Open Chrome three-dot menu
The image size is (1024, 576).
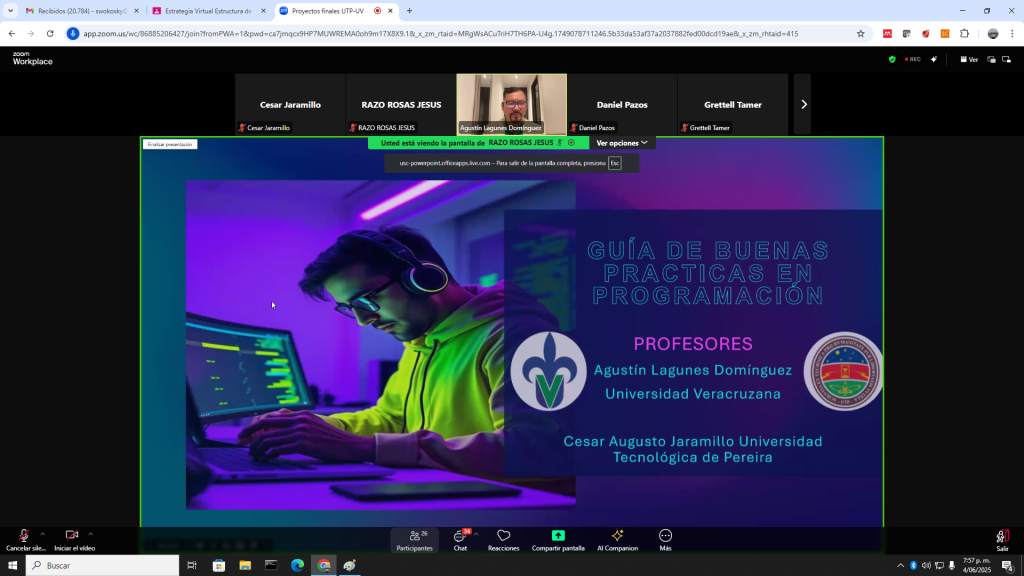click(x=1012, y=34)
